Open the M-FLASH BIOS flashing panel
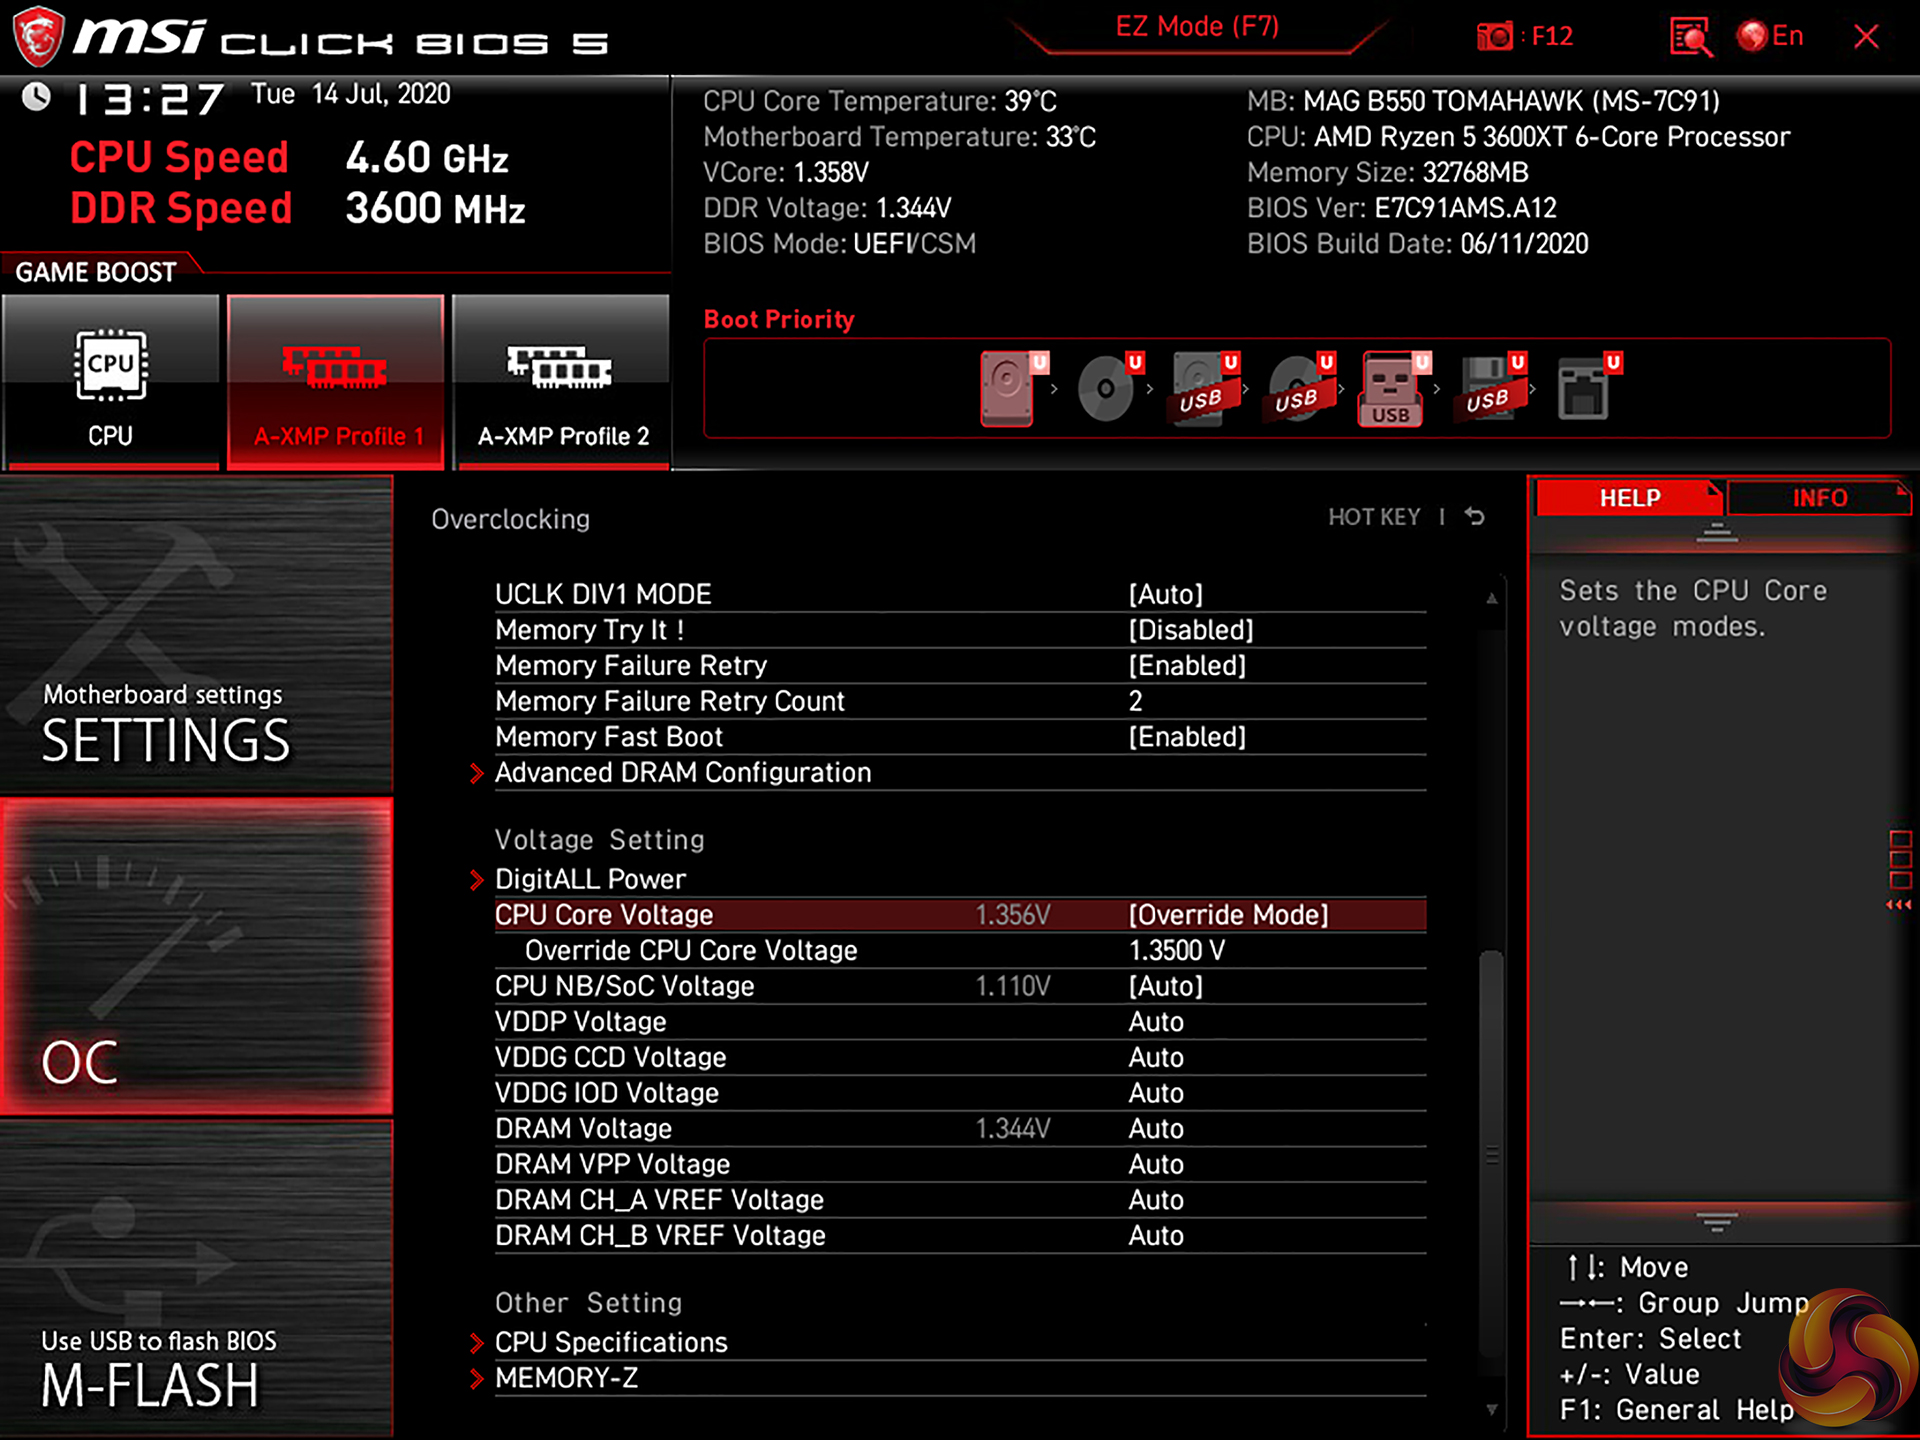This screenshot has width=1920, height=1440. tap(196, 1279)
